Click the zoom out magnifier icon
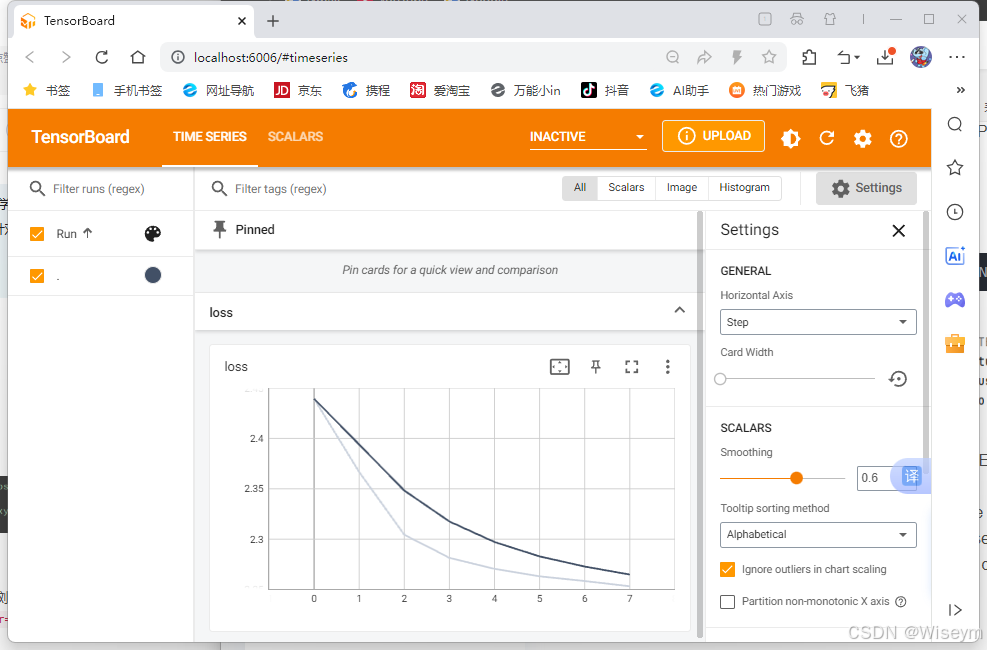The width and height of the screenshot is (987, 650). (672, 58)
